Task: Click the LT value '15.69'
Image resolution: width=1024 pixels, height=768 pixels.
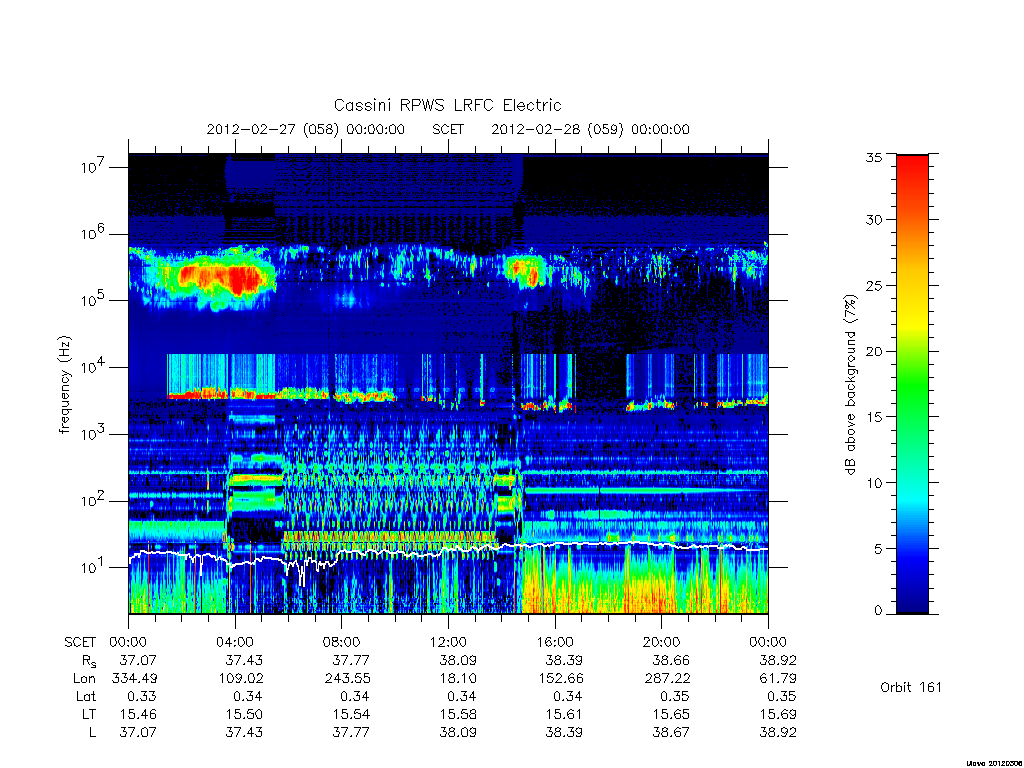Action: coord(778,714)
